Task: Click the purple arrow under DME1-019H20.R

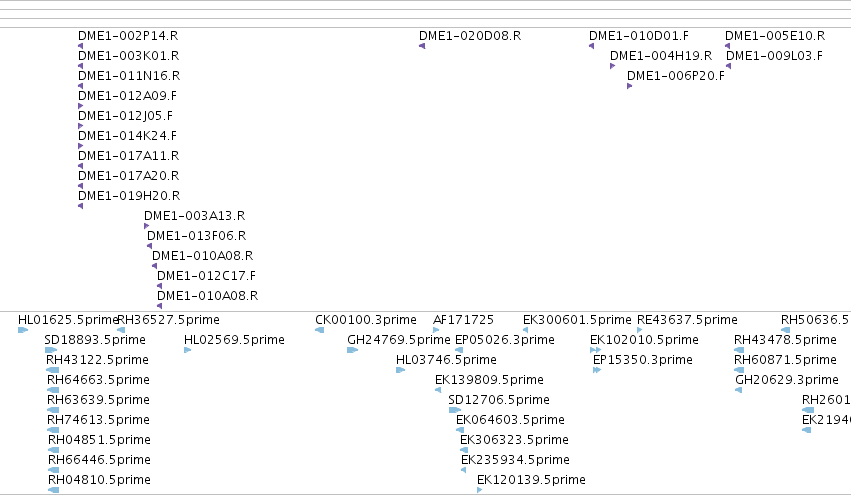Action: coord(80,206)
